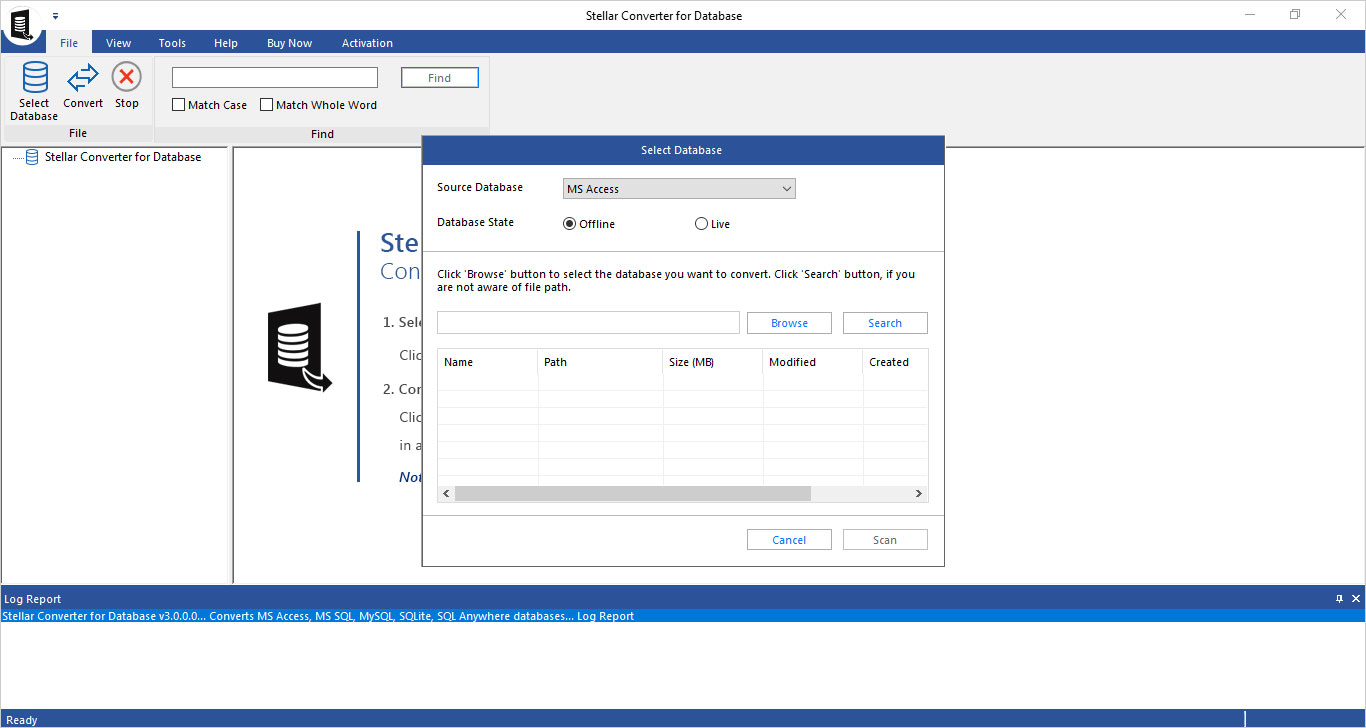Open the Source Database dropdown
1366x728 pixels.
[788, 188]
